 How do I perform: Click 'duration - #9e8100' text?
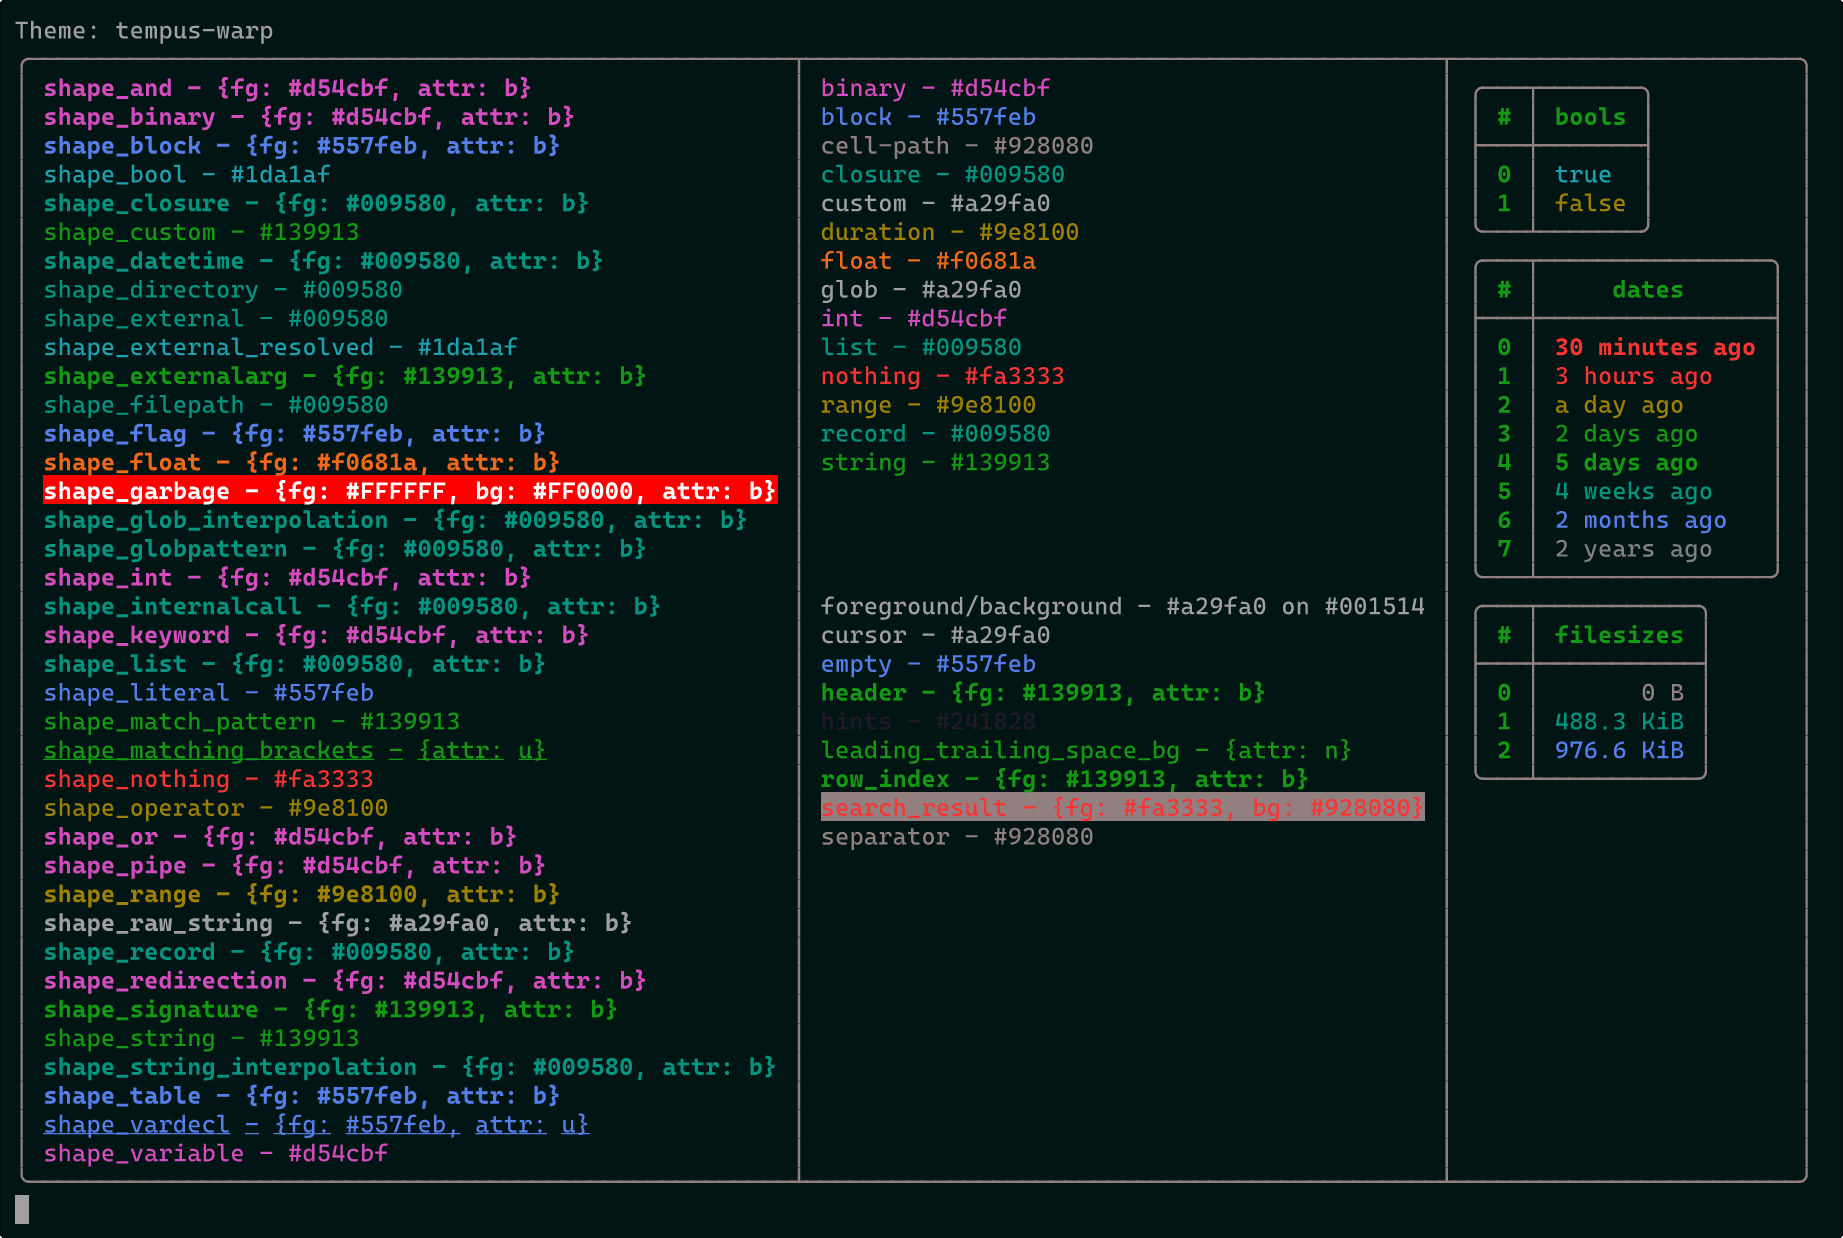click(x=950, y=232)
